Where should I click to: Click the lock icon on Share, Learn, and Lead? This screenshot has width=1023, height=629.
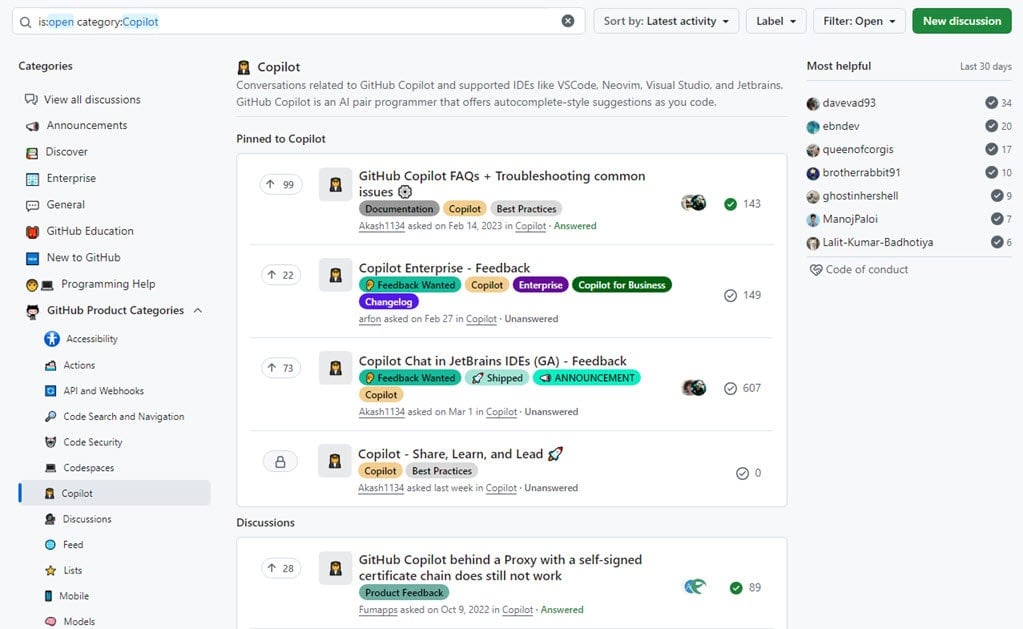pyautogui.click(x=280, y=462)
